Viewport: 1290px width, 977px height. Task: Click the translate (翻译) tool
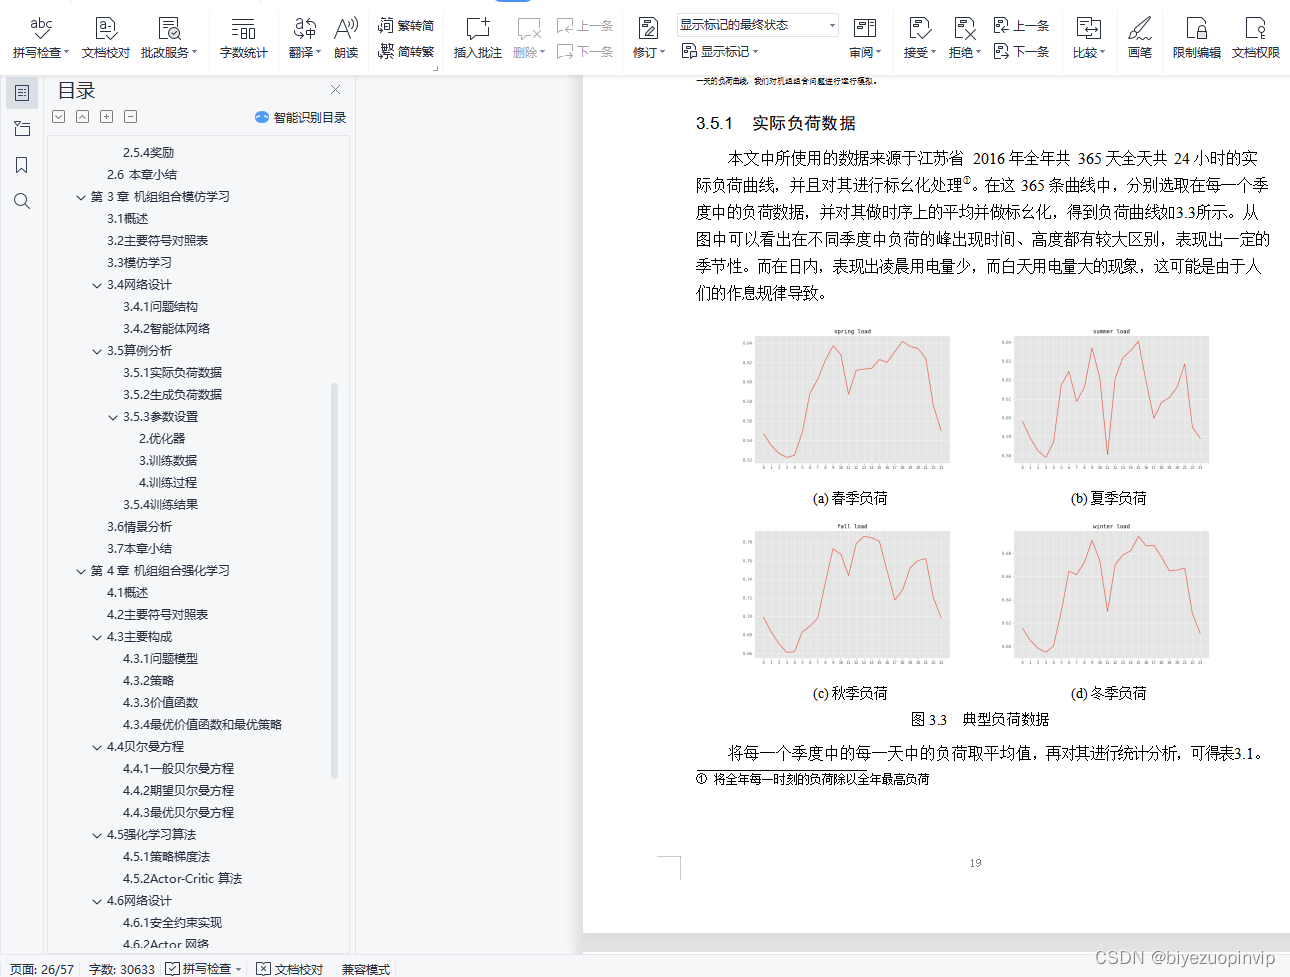305,38
